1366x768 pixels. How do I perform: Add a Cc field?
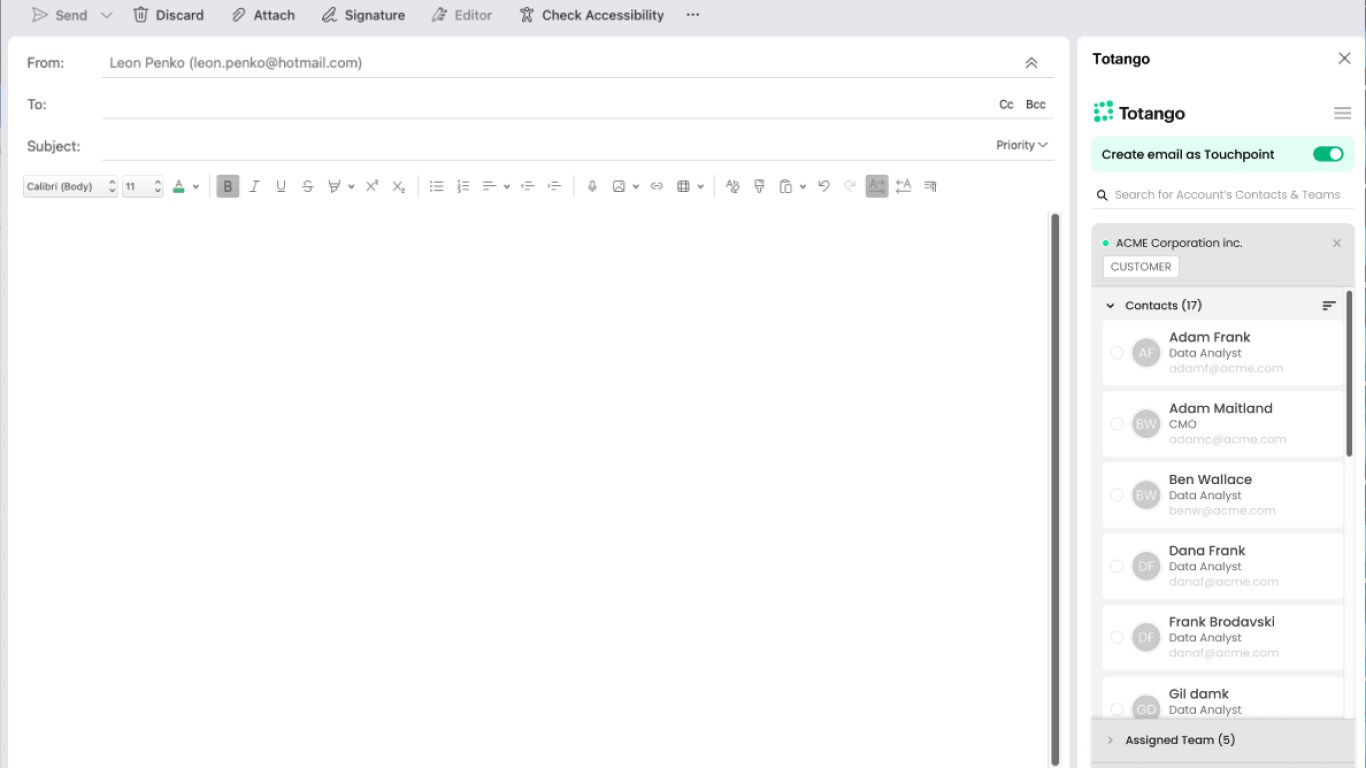(x=1006, y=104)
